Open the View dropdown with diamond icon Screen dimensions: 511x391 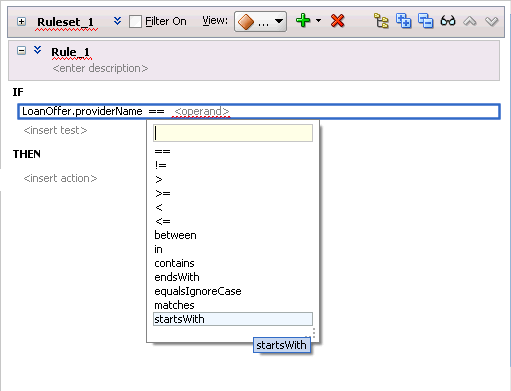pyautogui.click(x=260, y=22)
